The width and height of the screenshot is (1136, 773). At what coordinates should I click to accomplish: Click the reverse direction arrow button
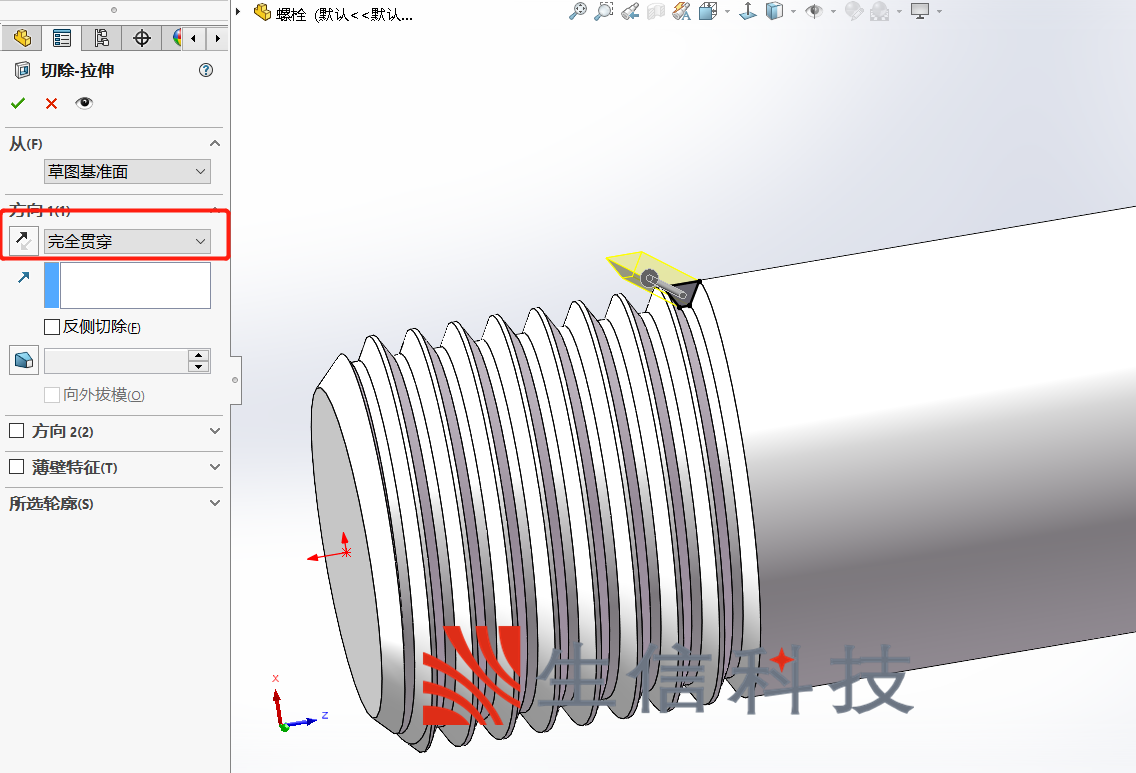[23, 241]
